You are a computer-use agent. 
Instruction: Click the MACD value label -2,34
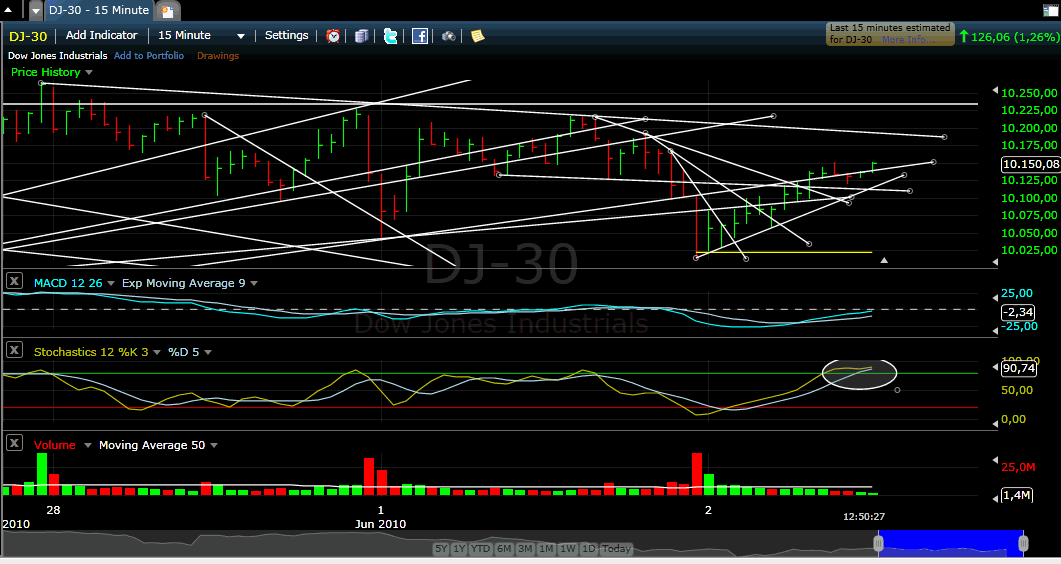coord(1018,312)
